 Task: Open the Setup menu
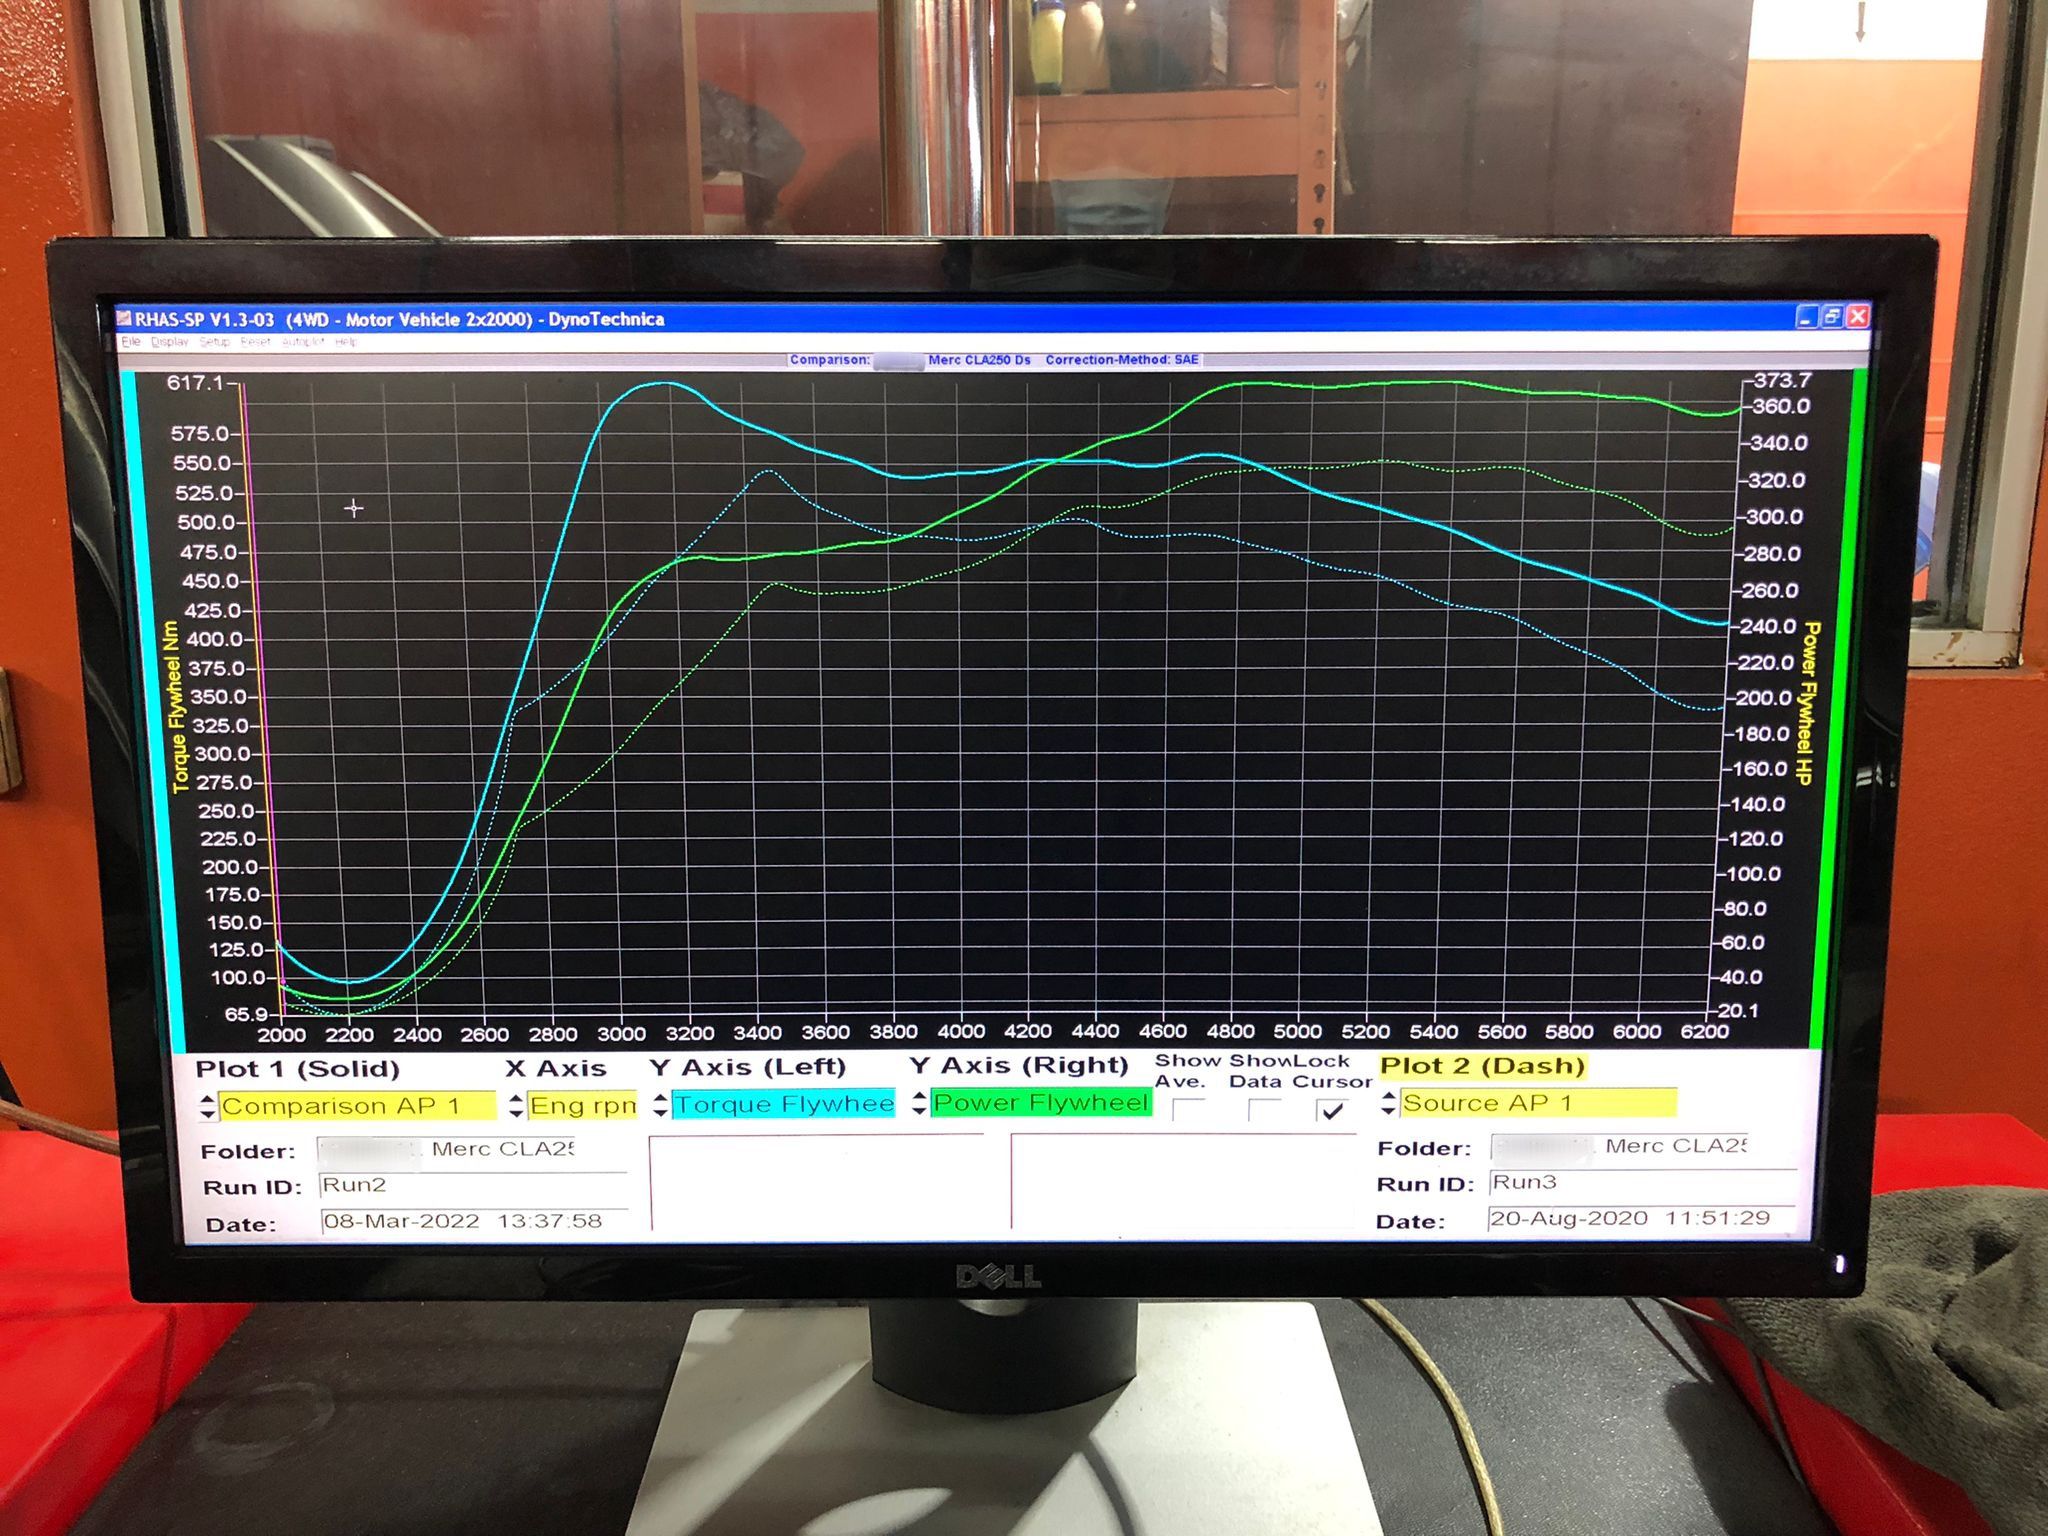[214, 342]
